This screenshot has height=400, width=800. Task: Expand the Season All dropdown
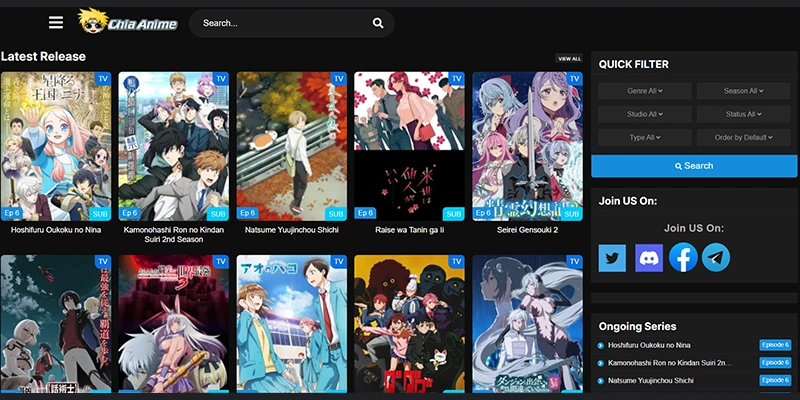coord(743,91)
